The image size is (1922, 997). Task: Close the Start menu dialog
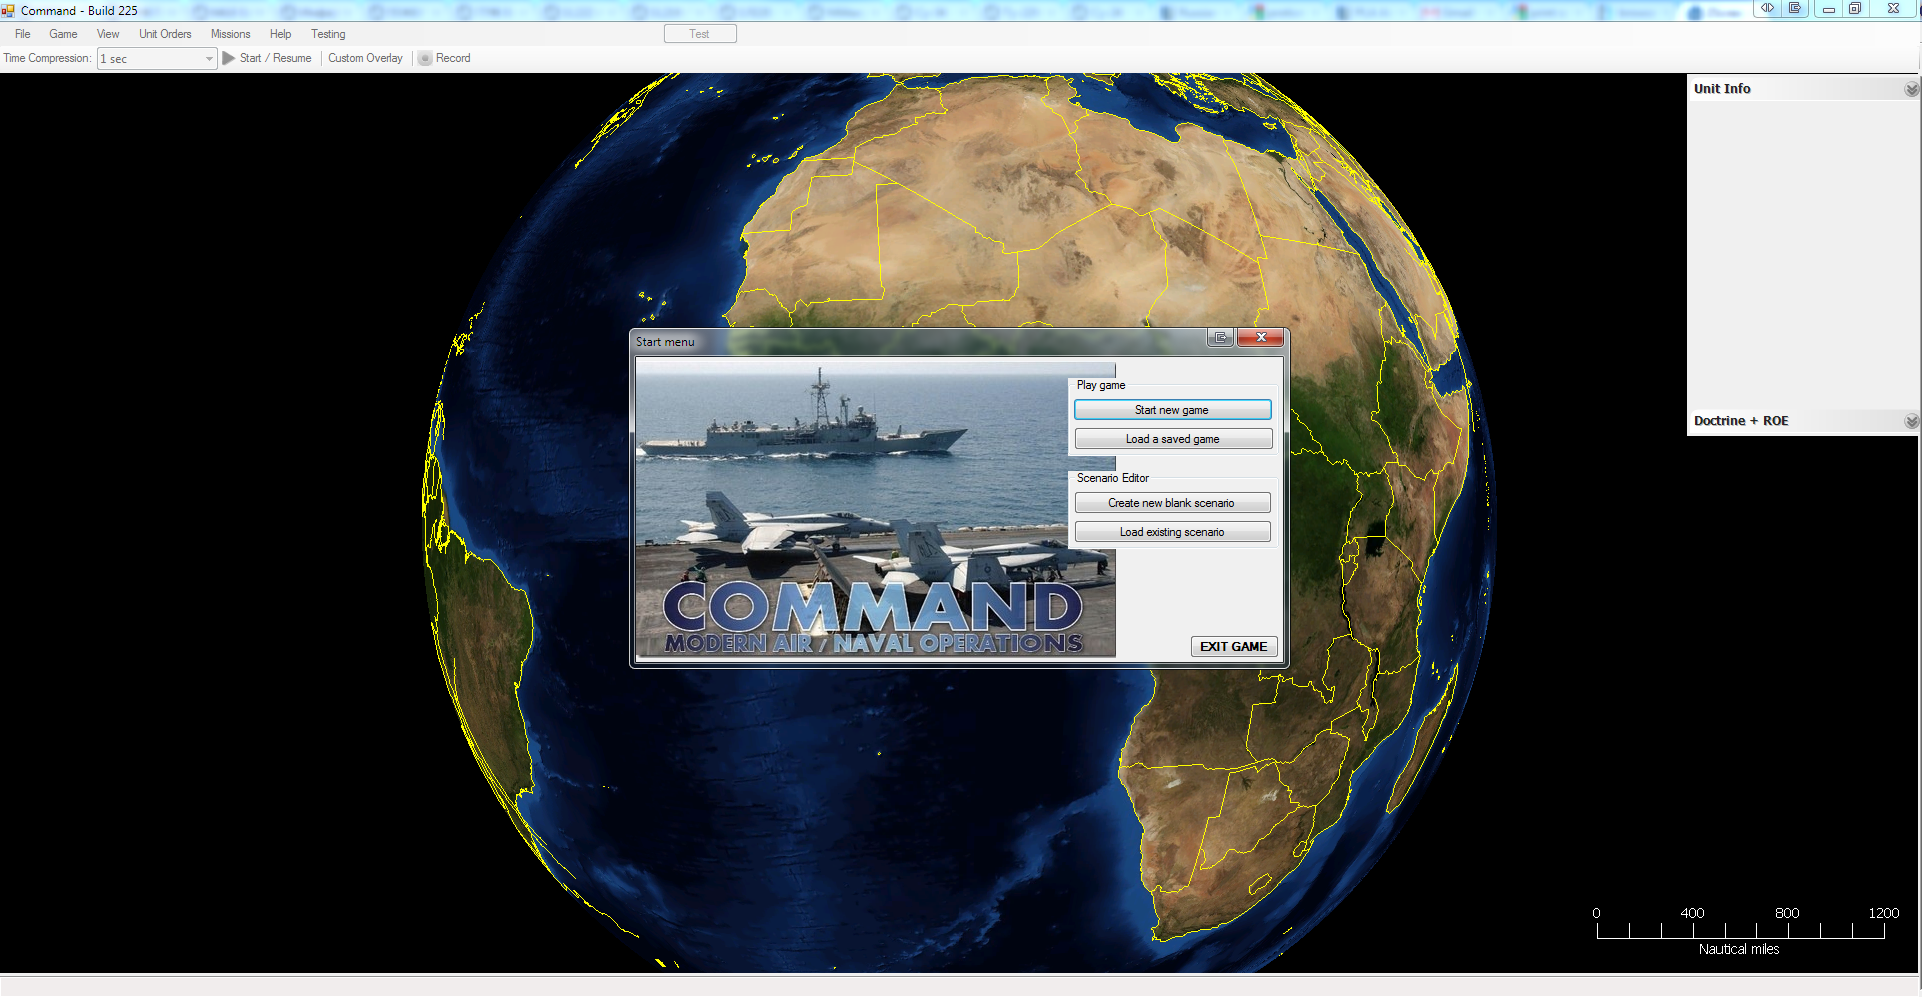point(1261,338)
